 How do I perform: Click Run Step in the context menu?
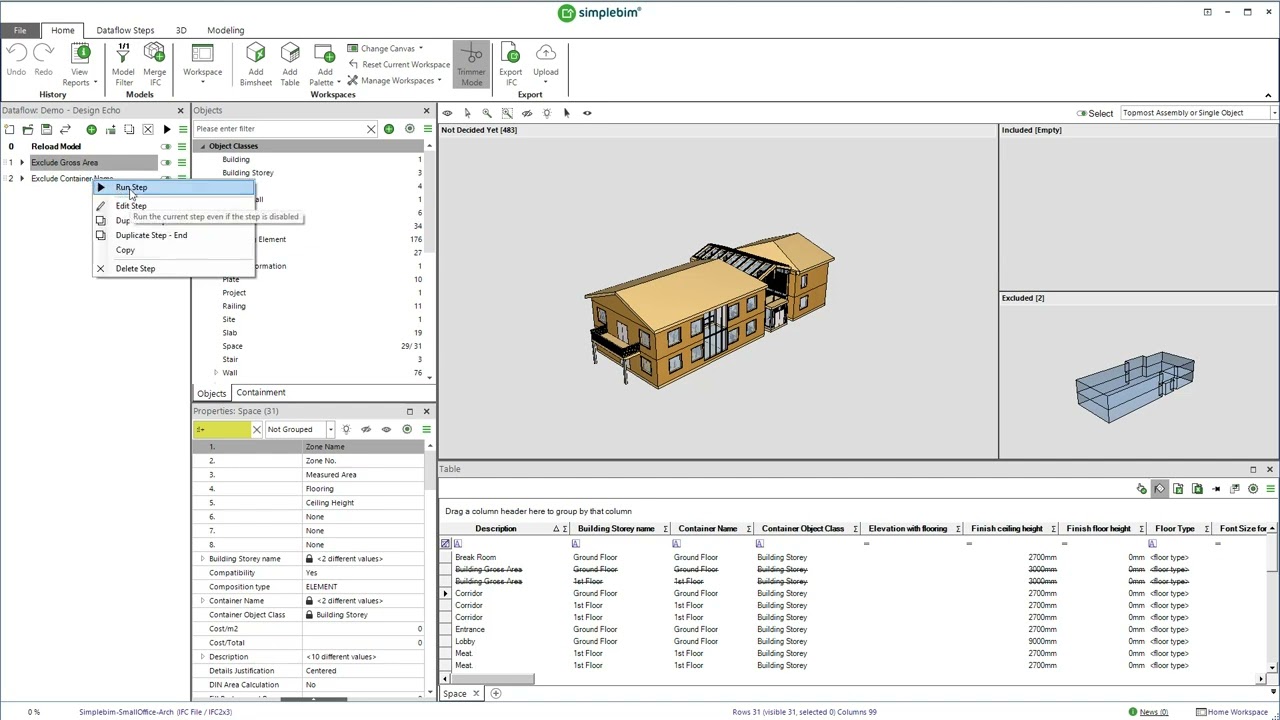point(131,187)
